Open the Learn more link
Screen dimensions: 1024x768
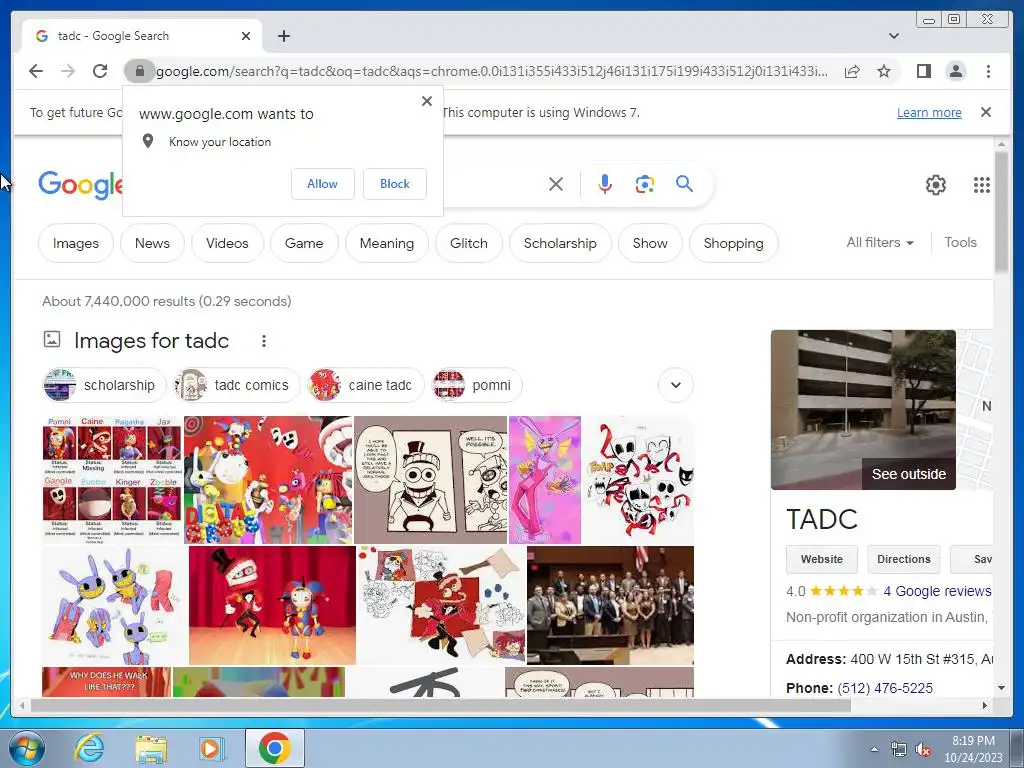(x=929, y=112)
